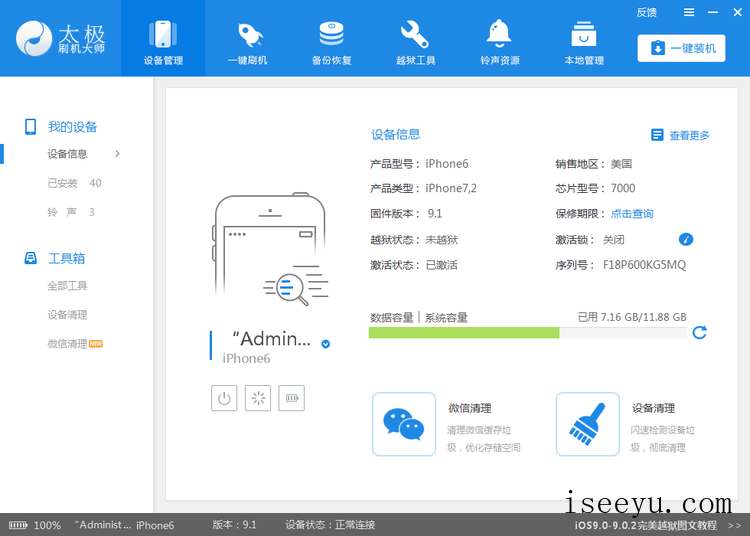Open 铃声 3 ringtones list

[71, 212]
